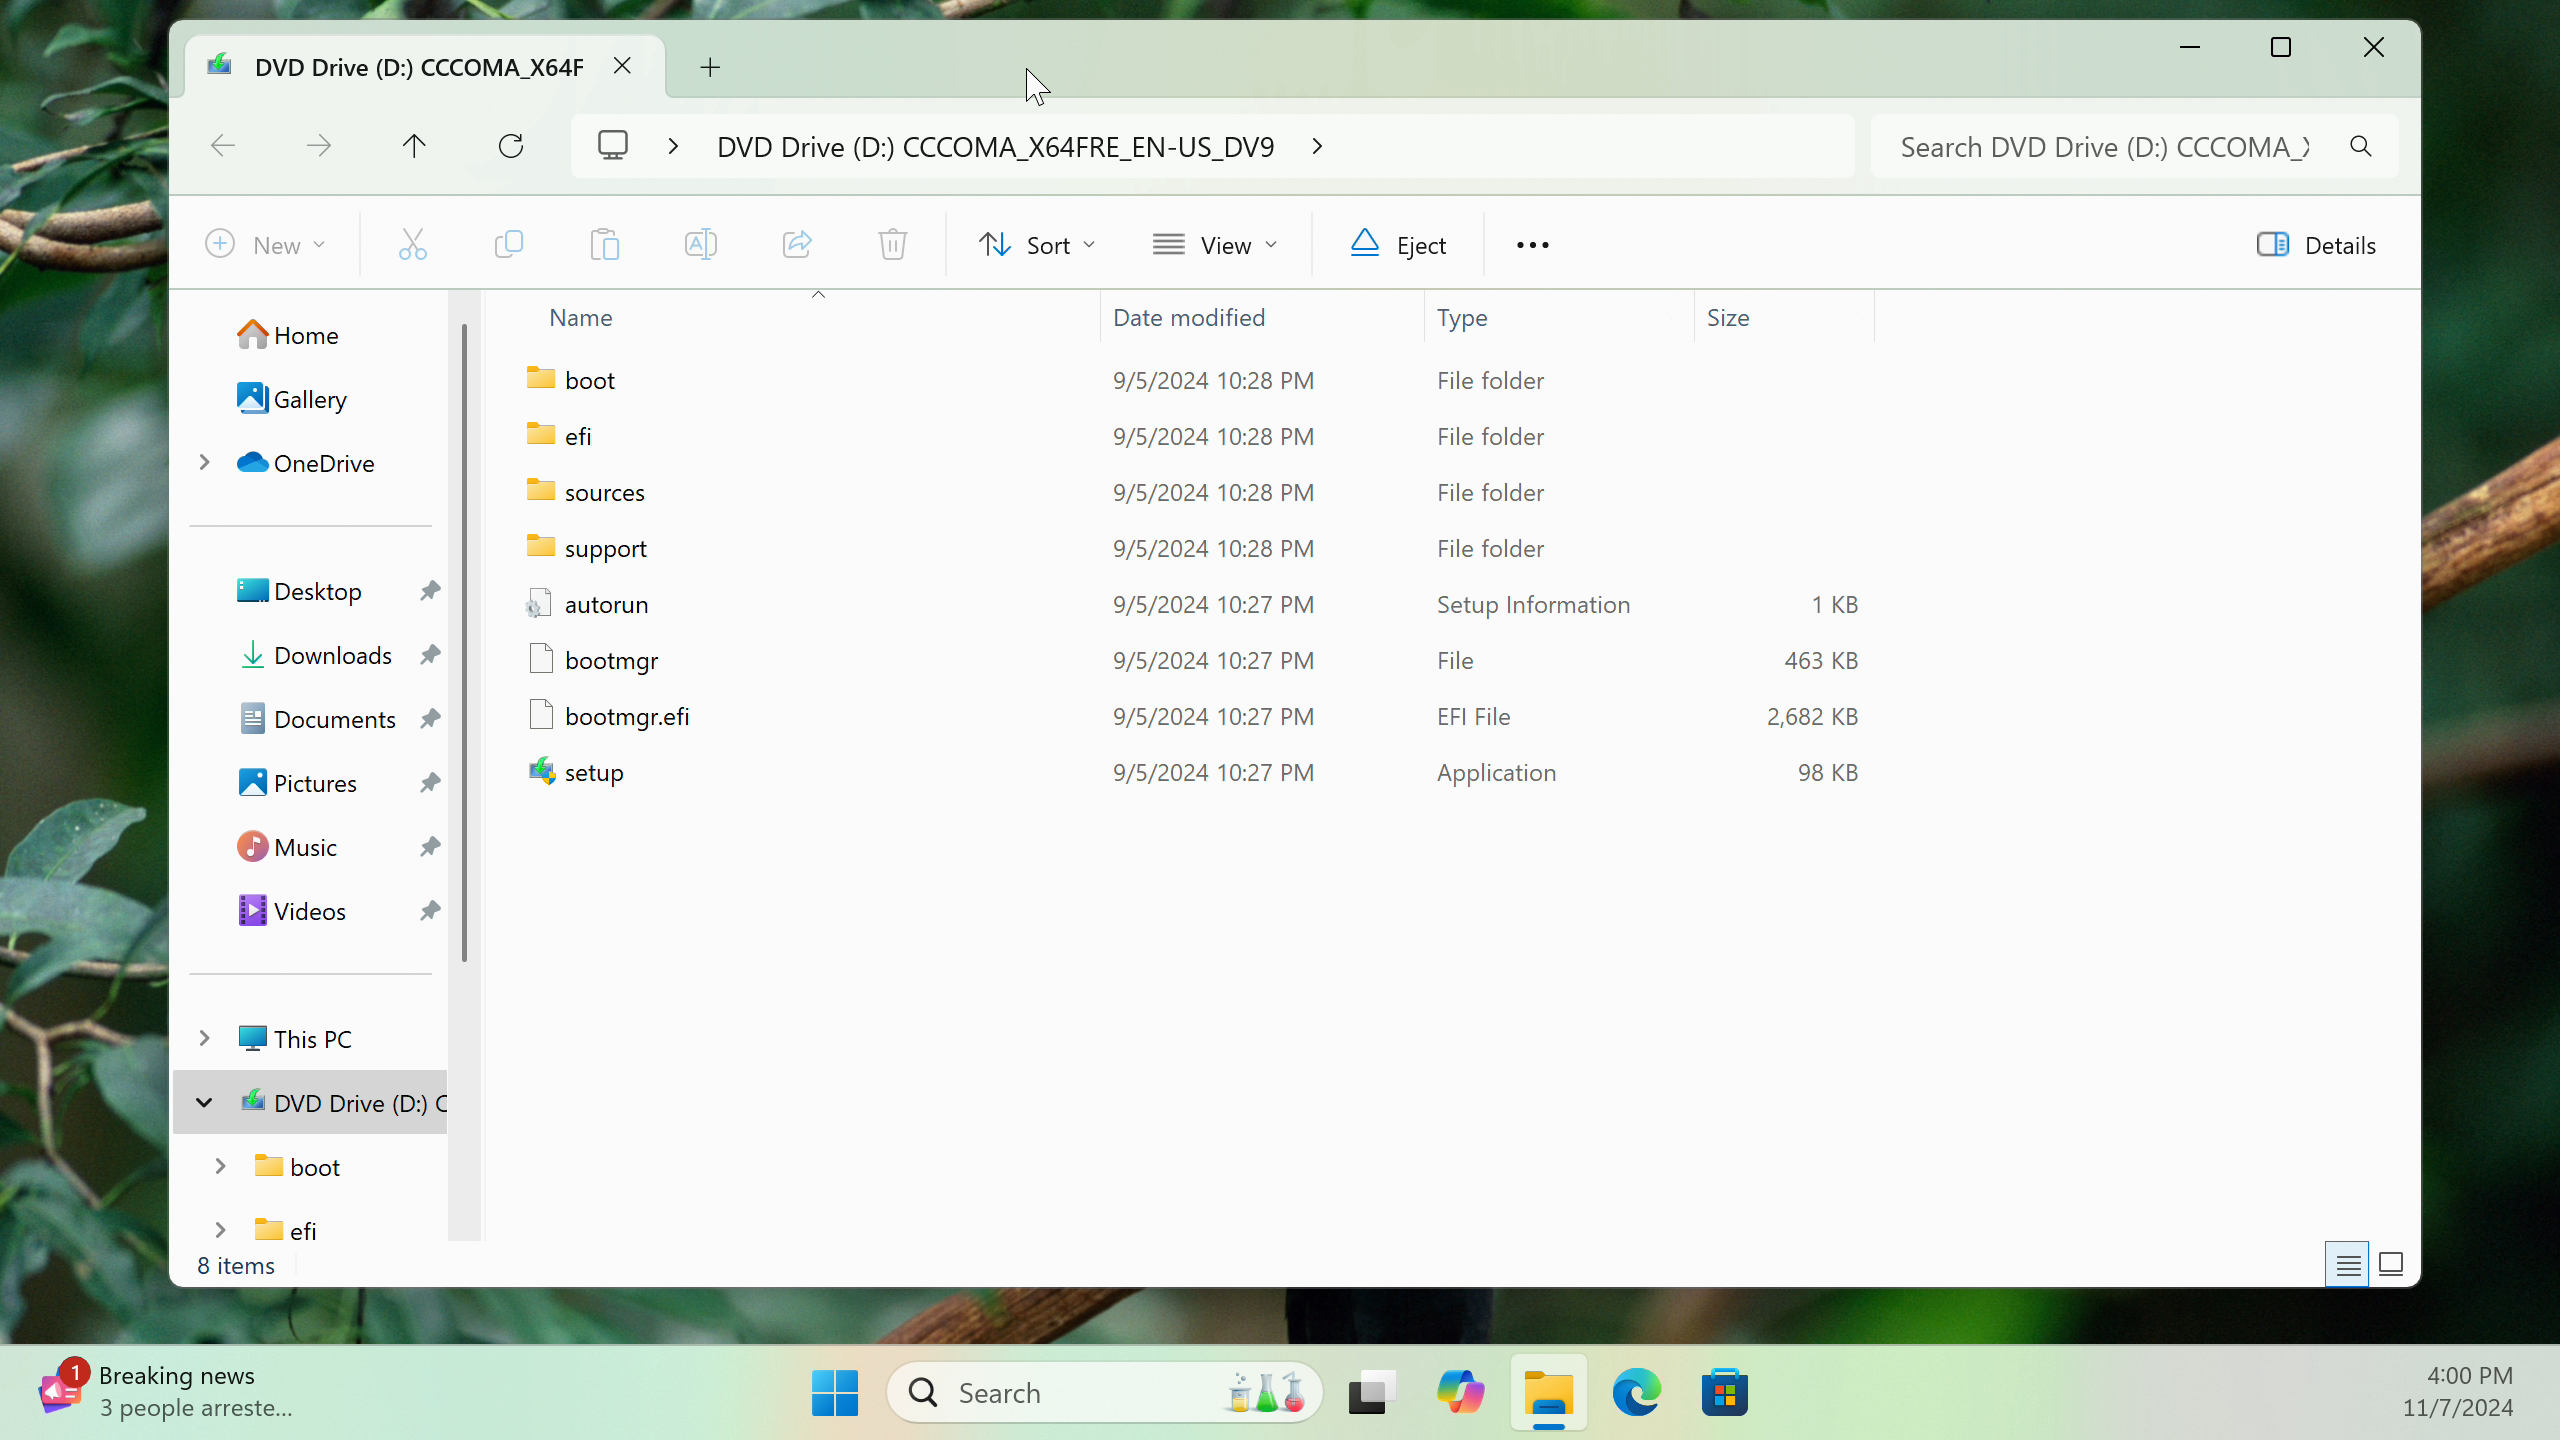
Task: Expand the boot folder in sidebar
Action: coord(220,1166)
